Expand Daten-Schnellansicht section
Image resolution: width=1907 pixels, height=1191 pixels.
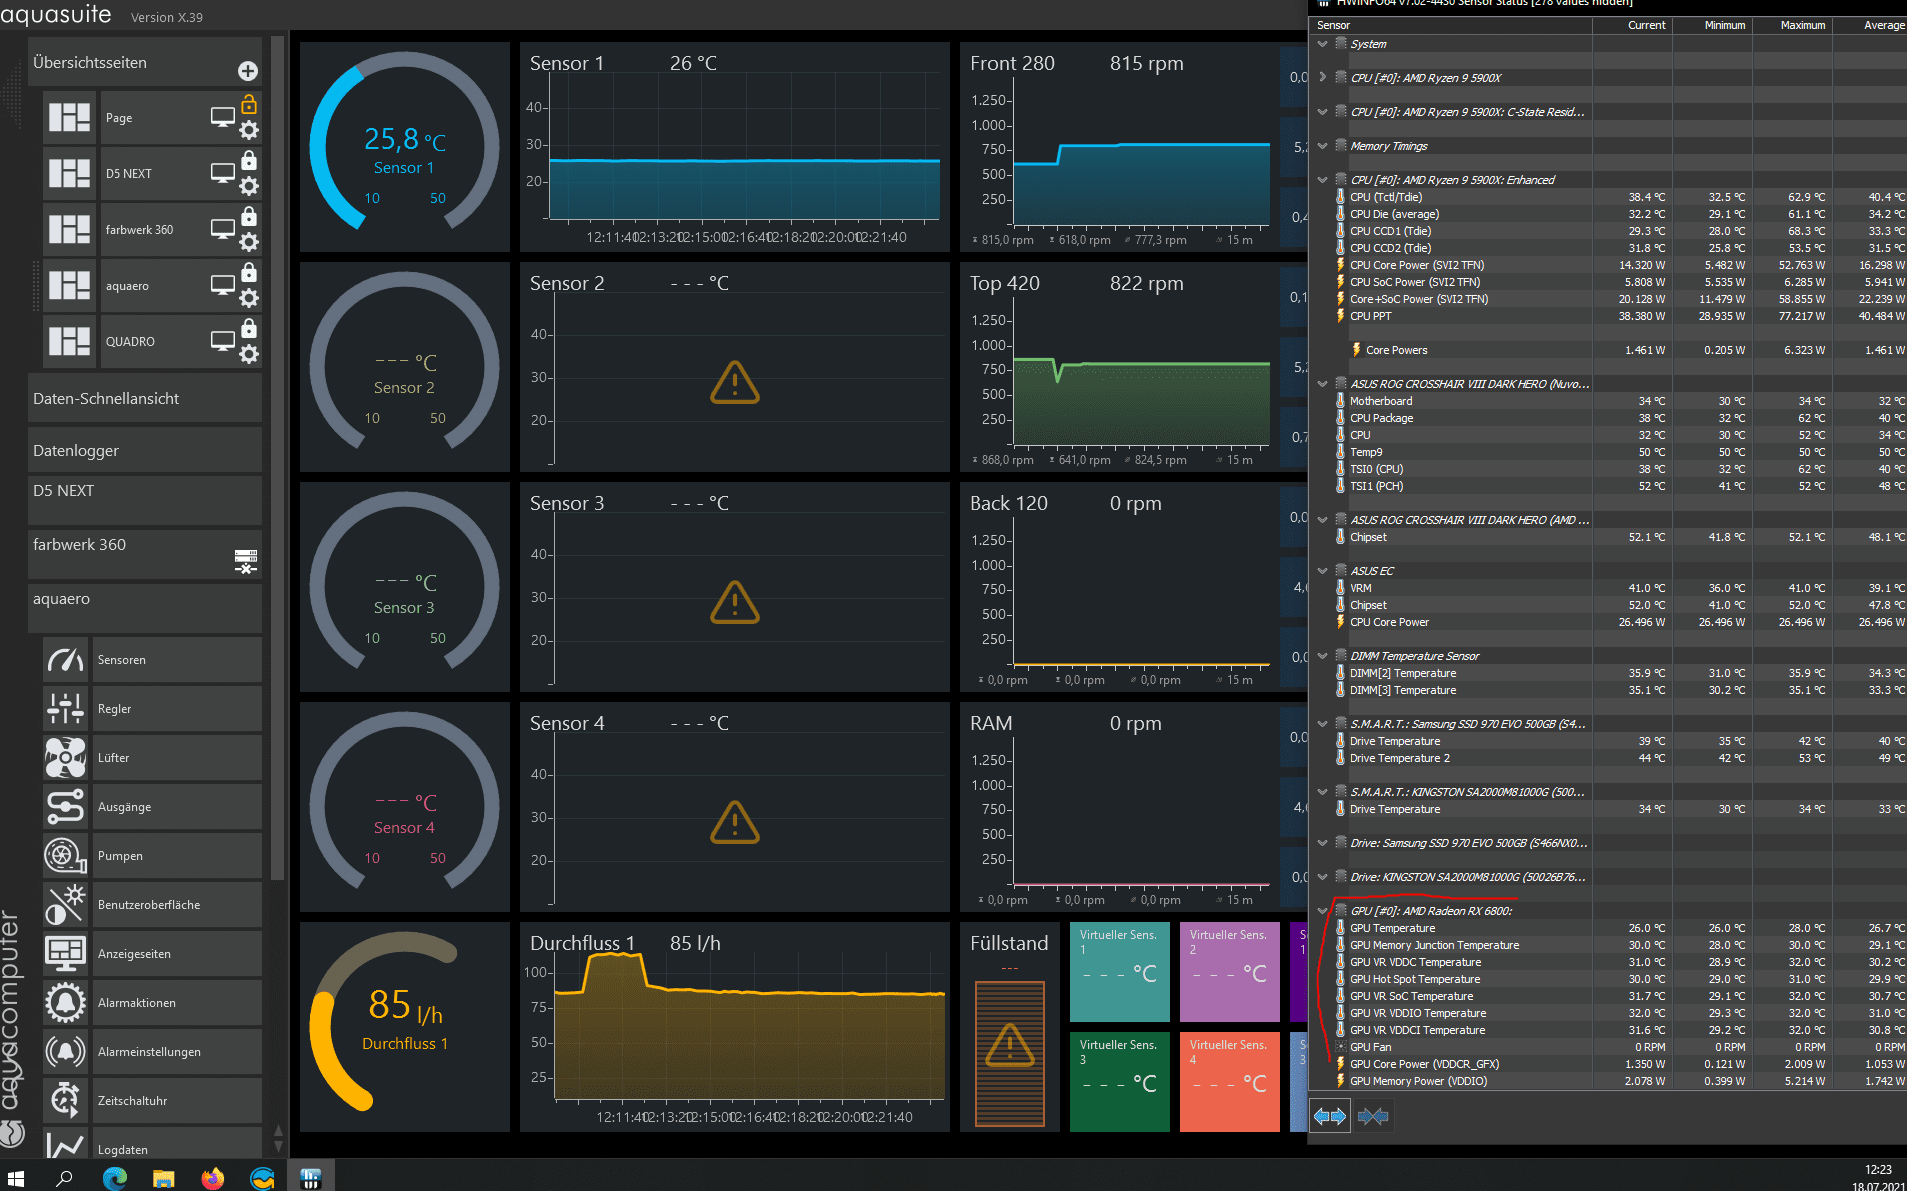[x=145, y=399]
